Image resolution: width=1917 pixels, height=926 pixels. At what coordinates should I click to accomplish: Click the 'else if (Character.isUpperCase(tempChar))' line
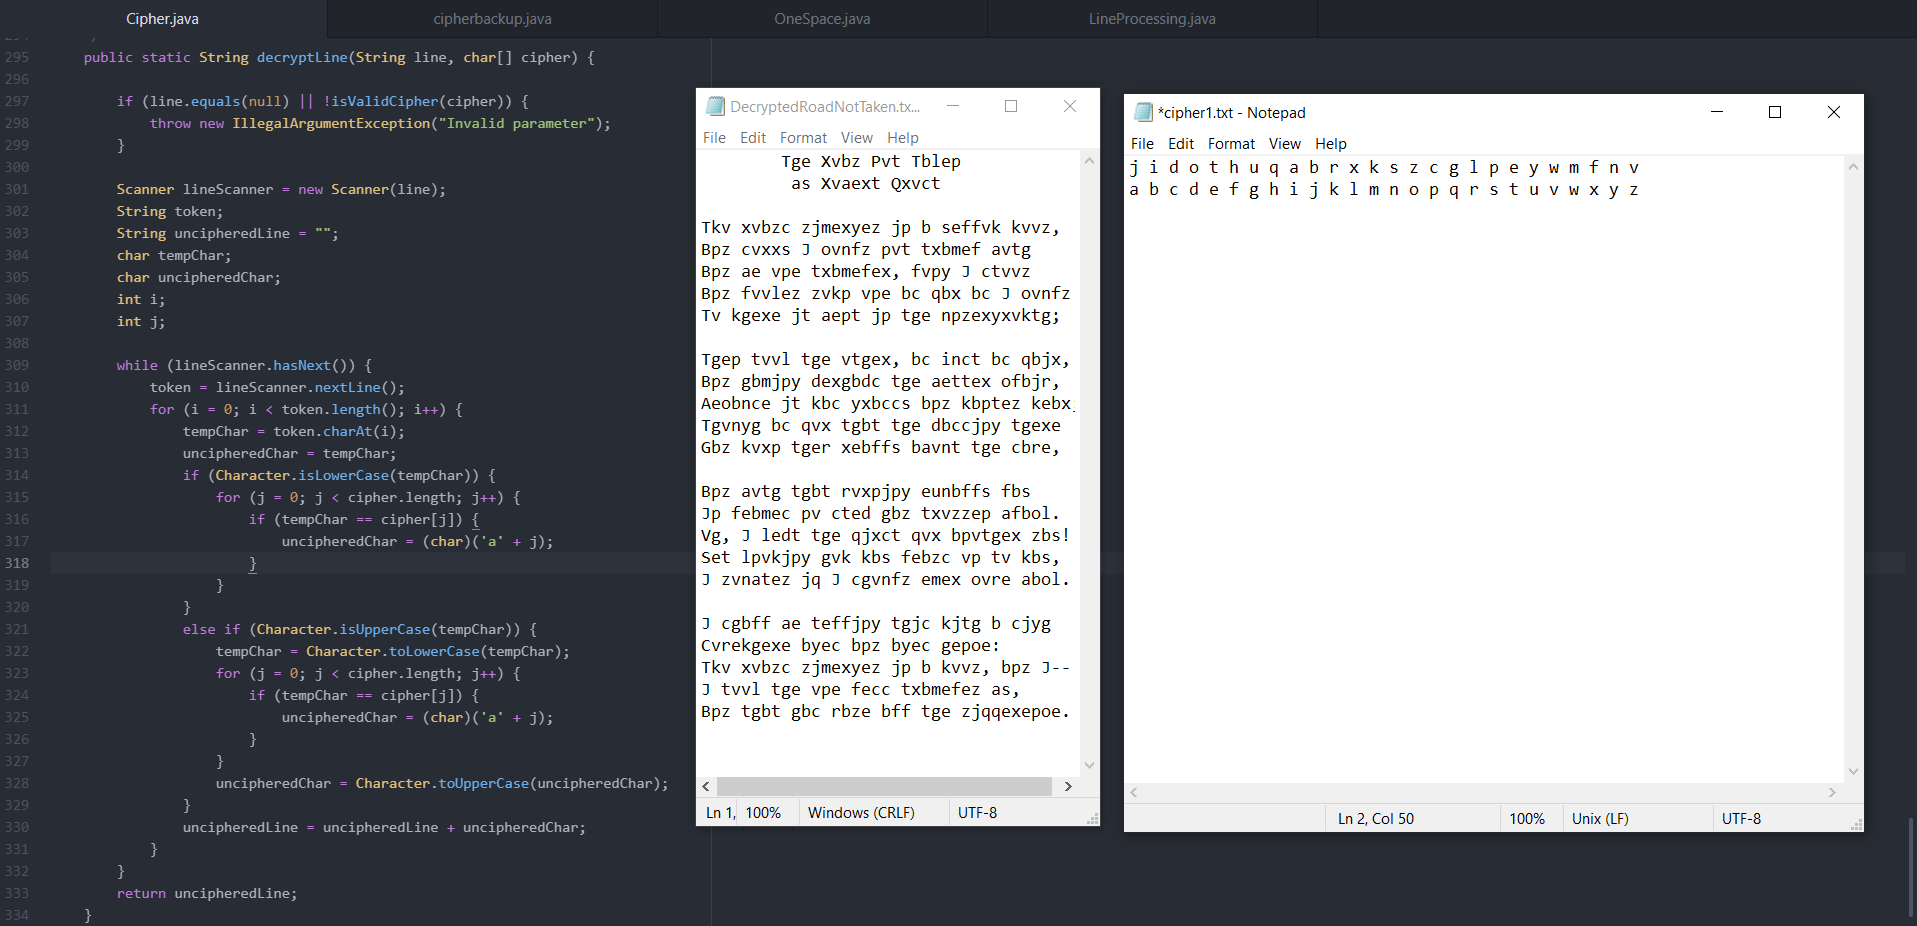(x=360, y=630)
